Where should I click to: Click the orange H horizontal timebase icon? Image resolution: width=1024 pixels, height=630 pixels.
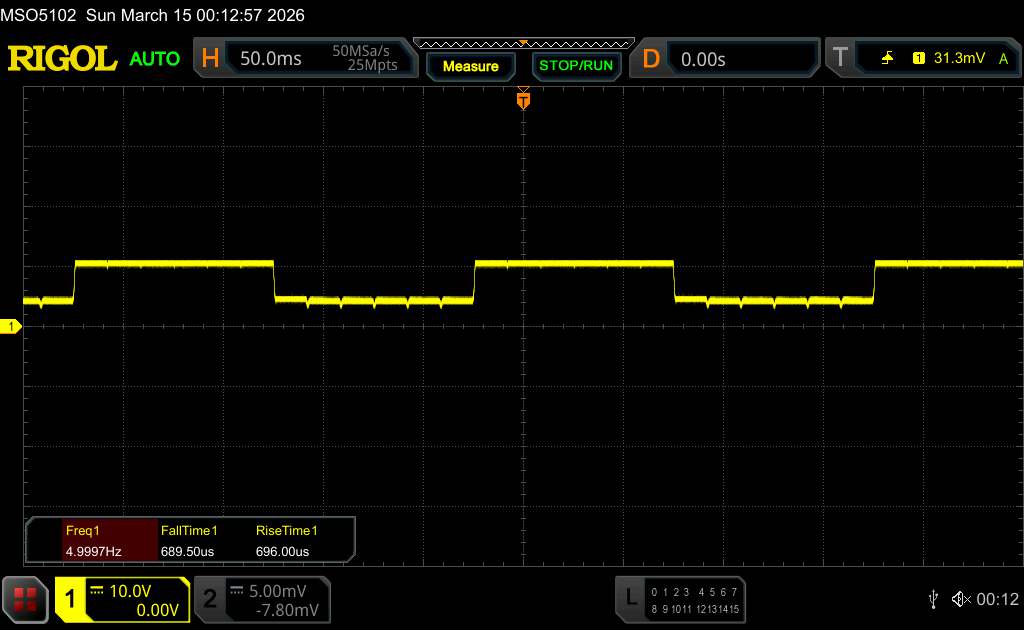[210, 59]
